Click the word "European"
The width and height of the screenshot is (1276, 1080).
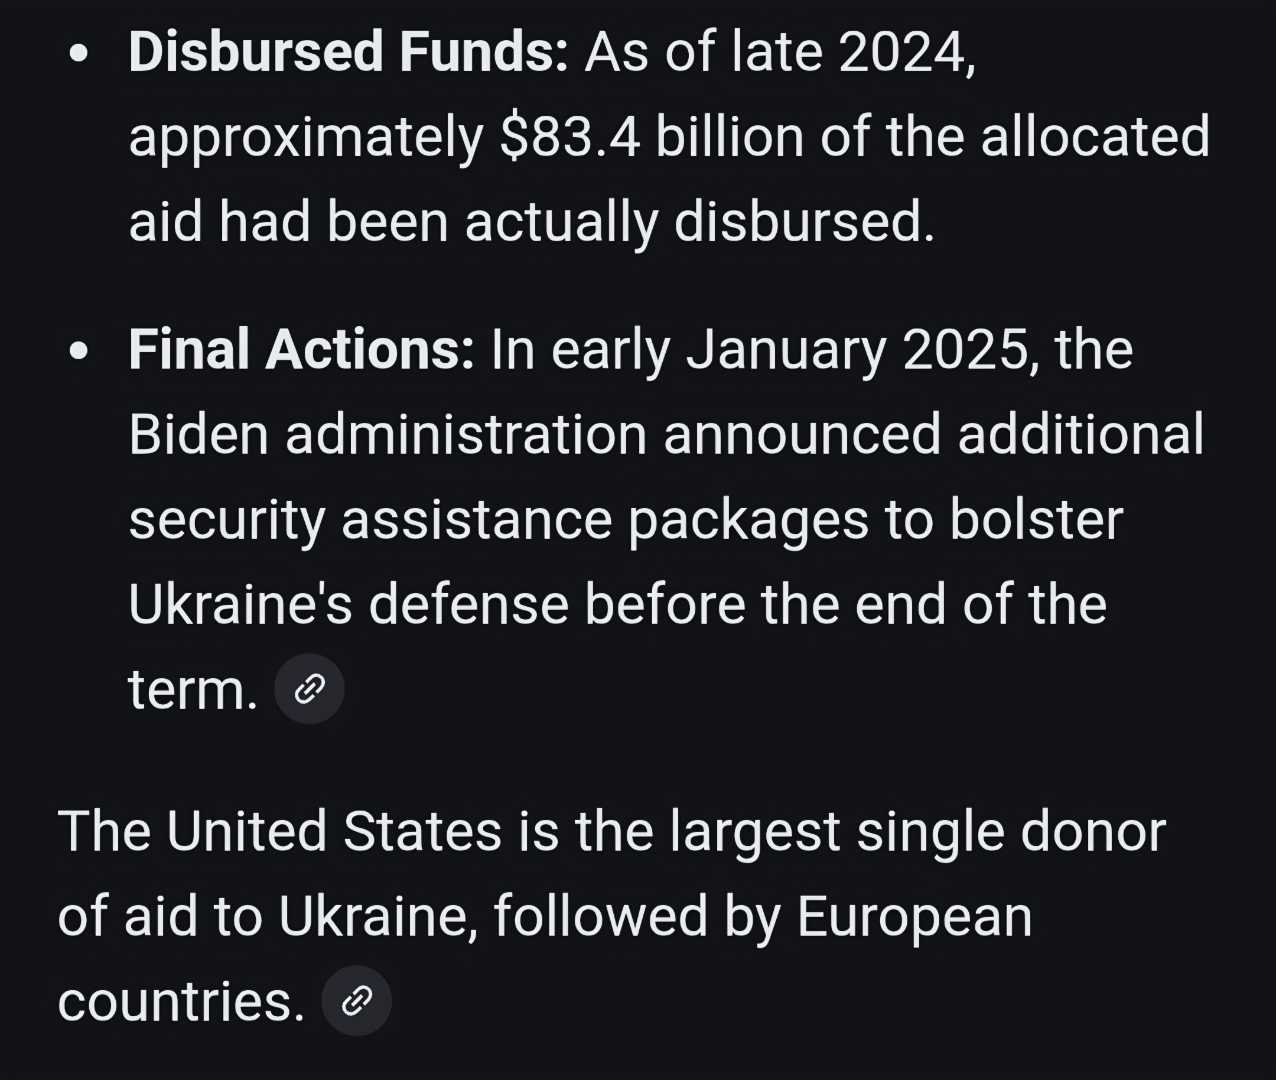click(914, 916)
